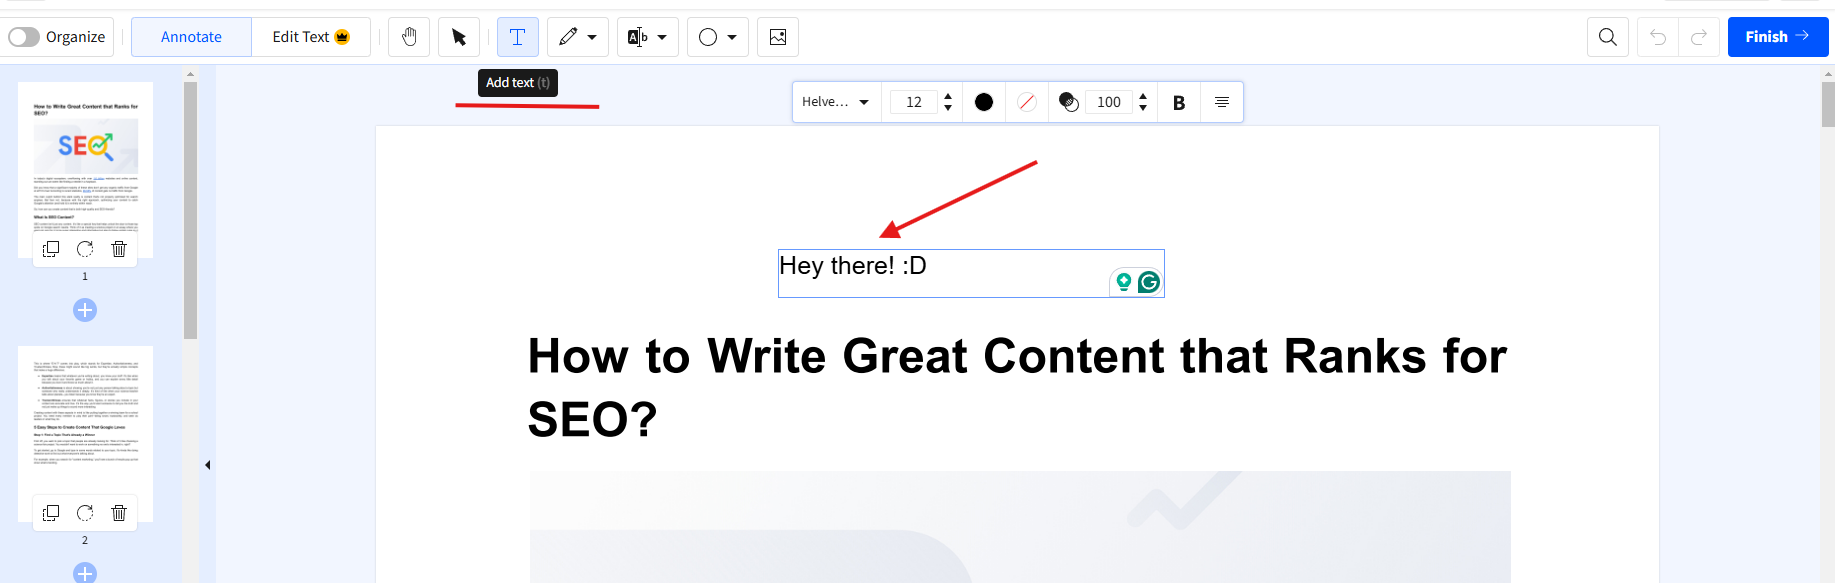1835x583 pixels.
Task: Click the Finish button
Action: click(1778, 37)
